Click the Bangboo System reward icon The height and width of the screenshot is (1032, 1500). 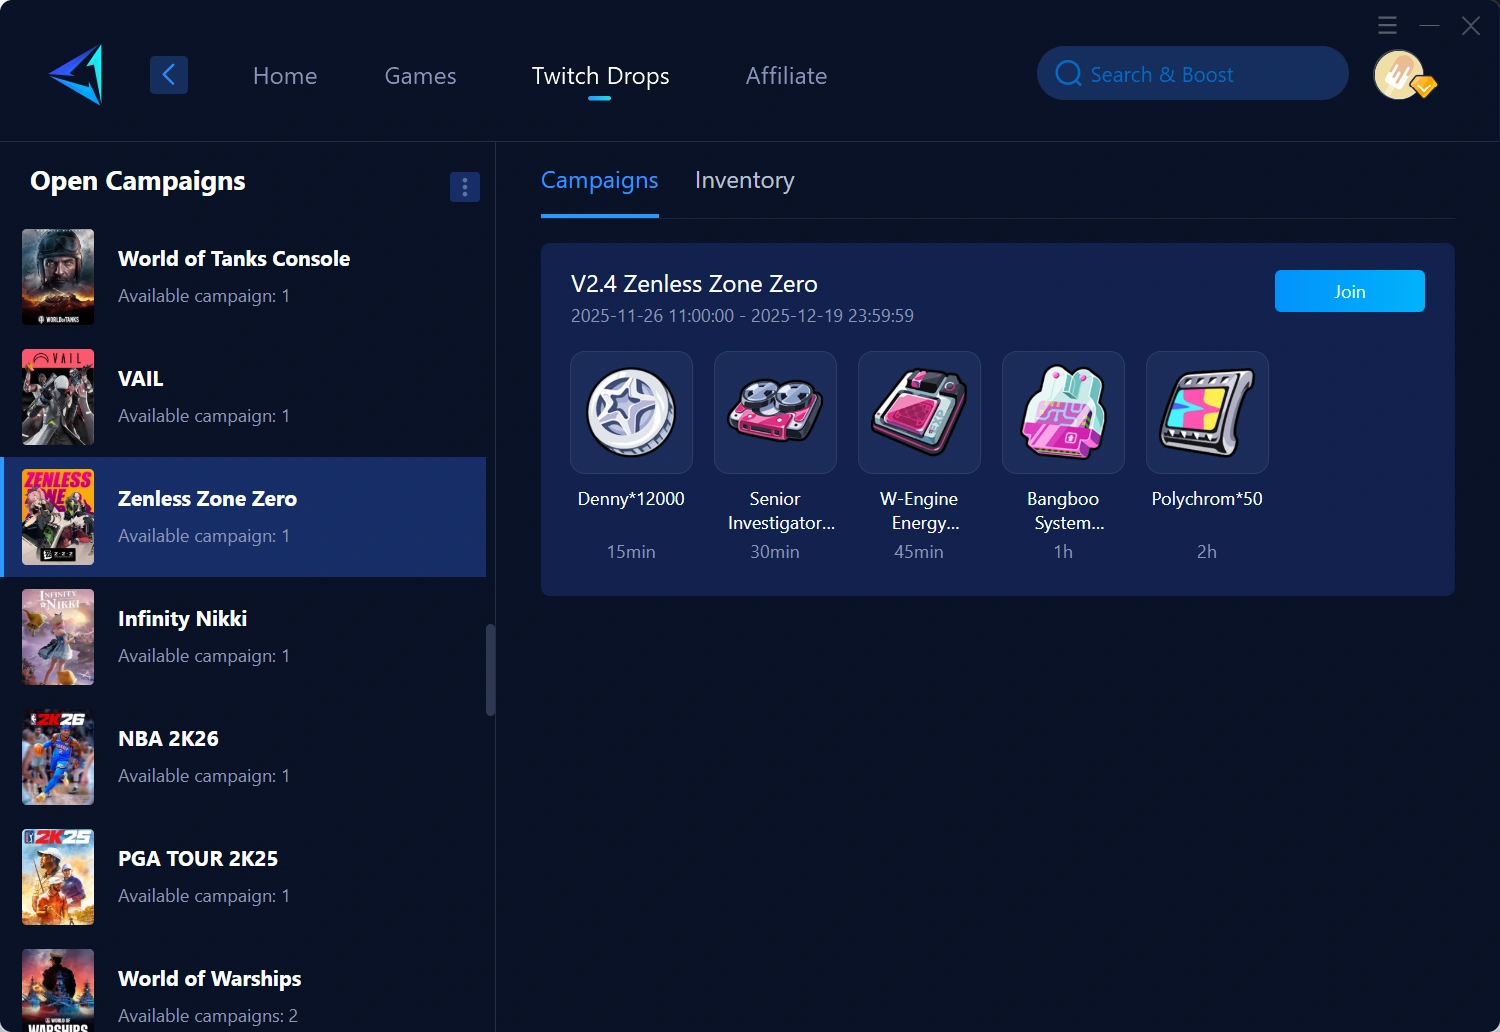coord(1063,412)
